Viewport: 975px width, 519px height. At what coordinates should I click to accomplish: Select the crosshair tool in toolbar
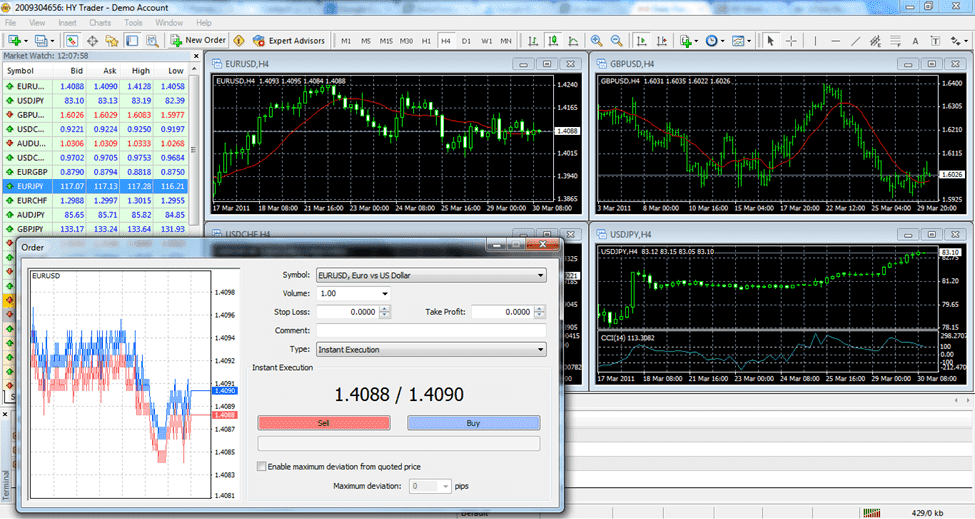pyautogui.click(x=792, y=41)
